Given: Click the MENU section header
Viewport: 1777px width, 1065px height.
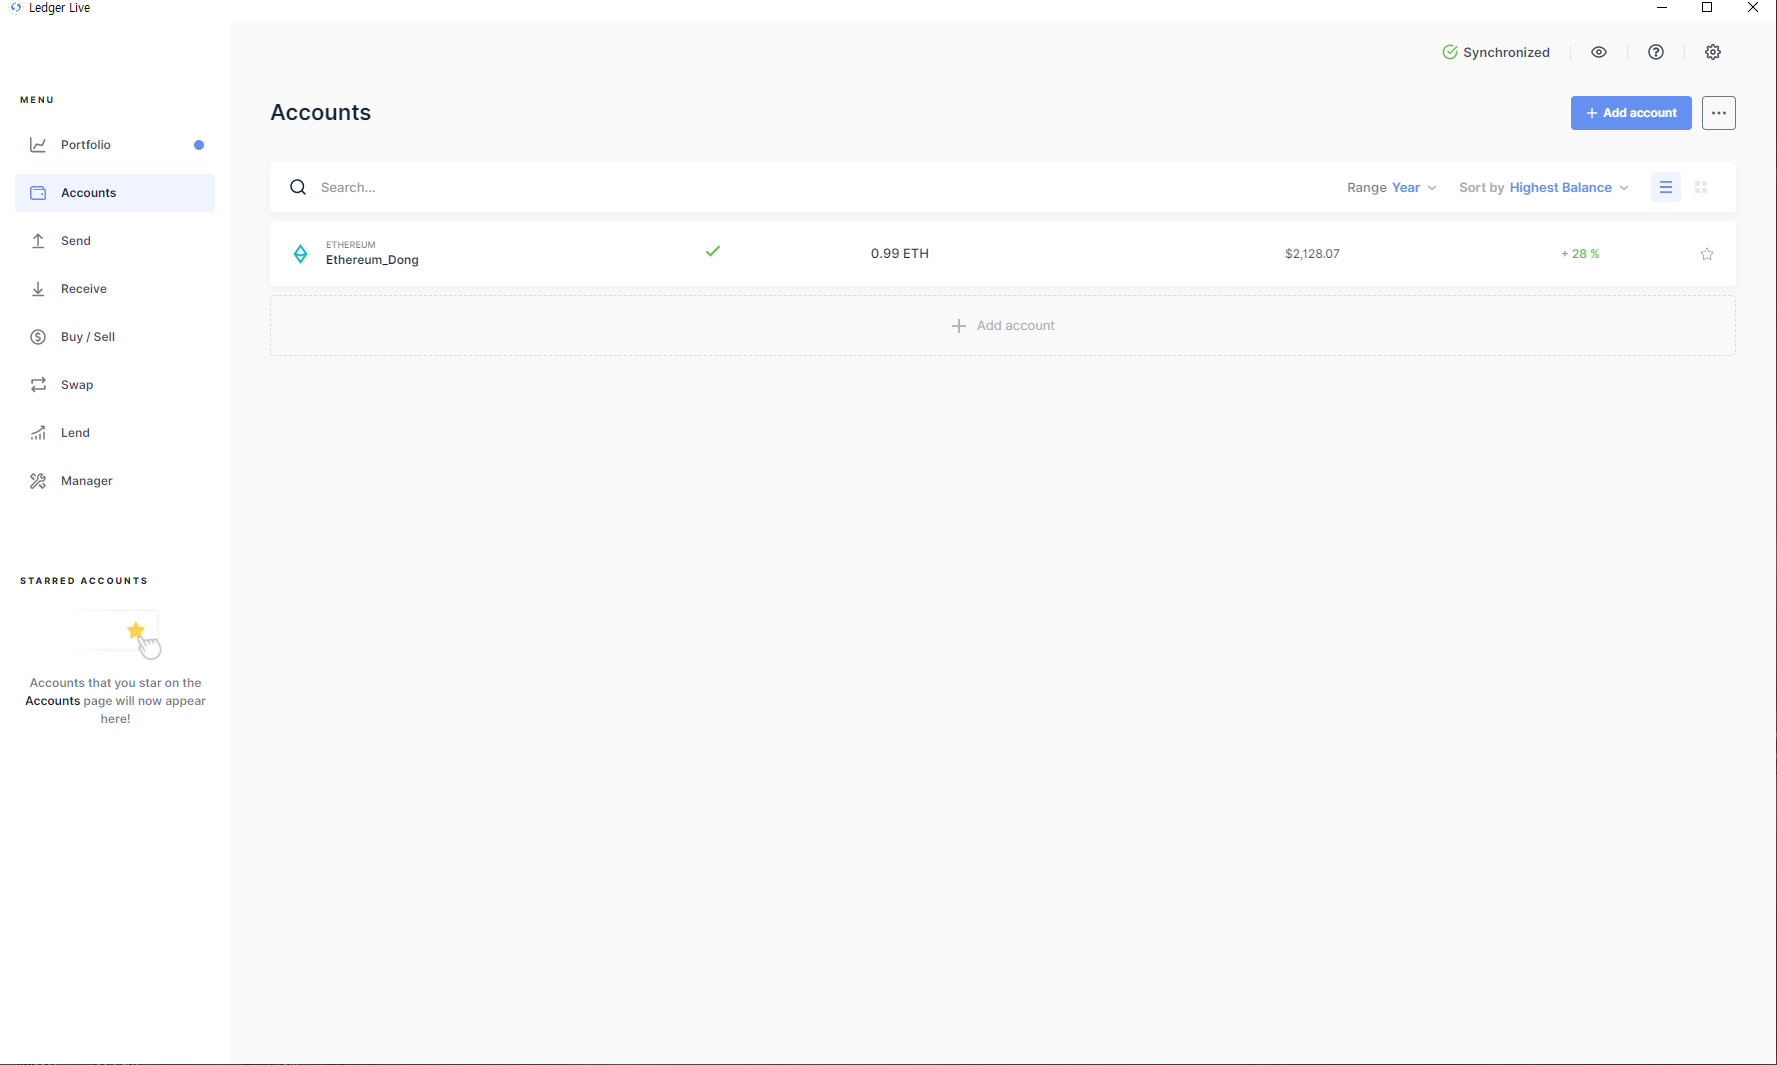Looking at the screenshot, I should [37, 100].
